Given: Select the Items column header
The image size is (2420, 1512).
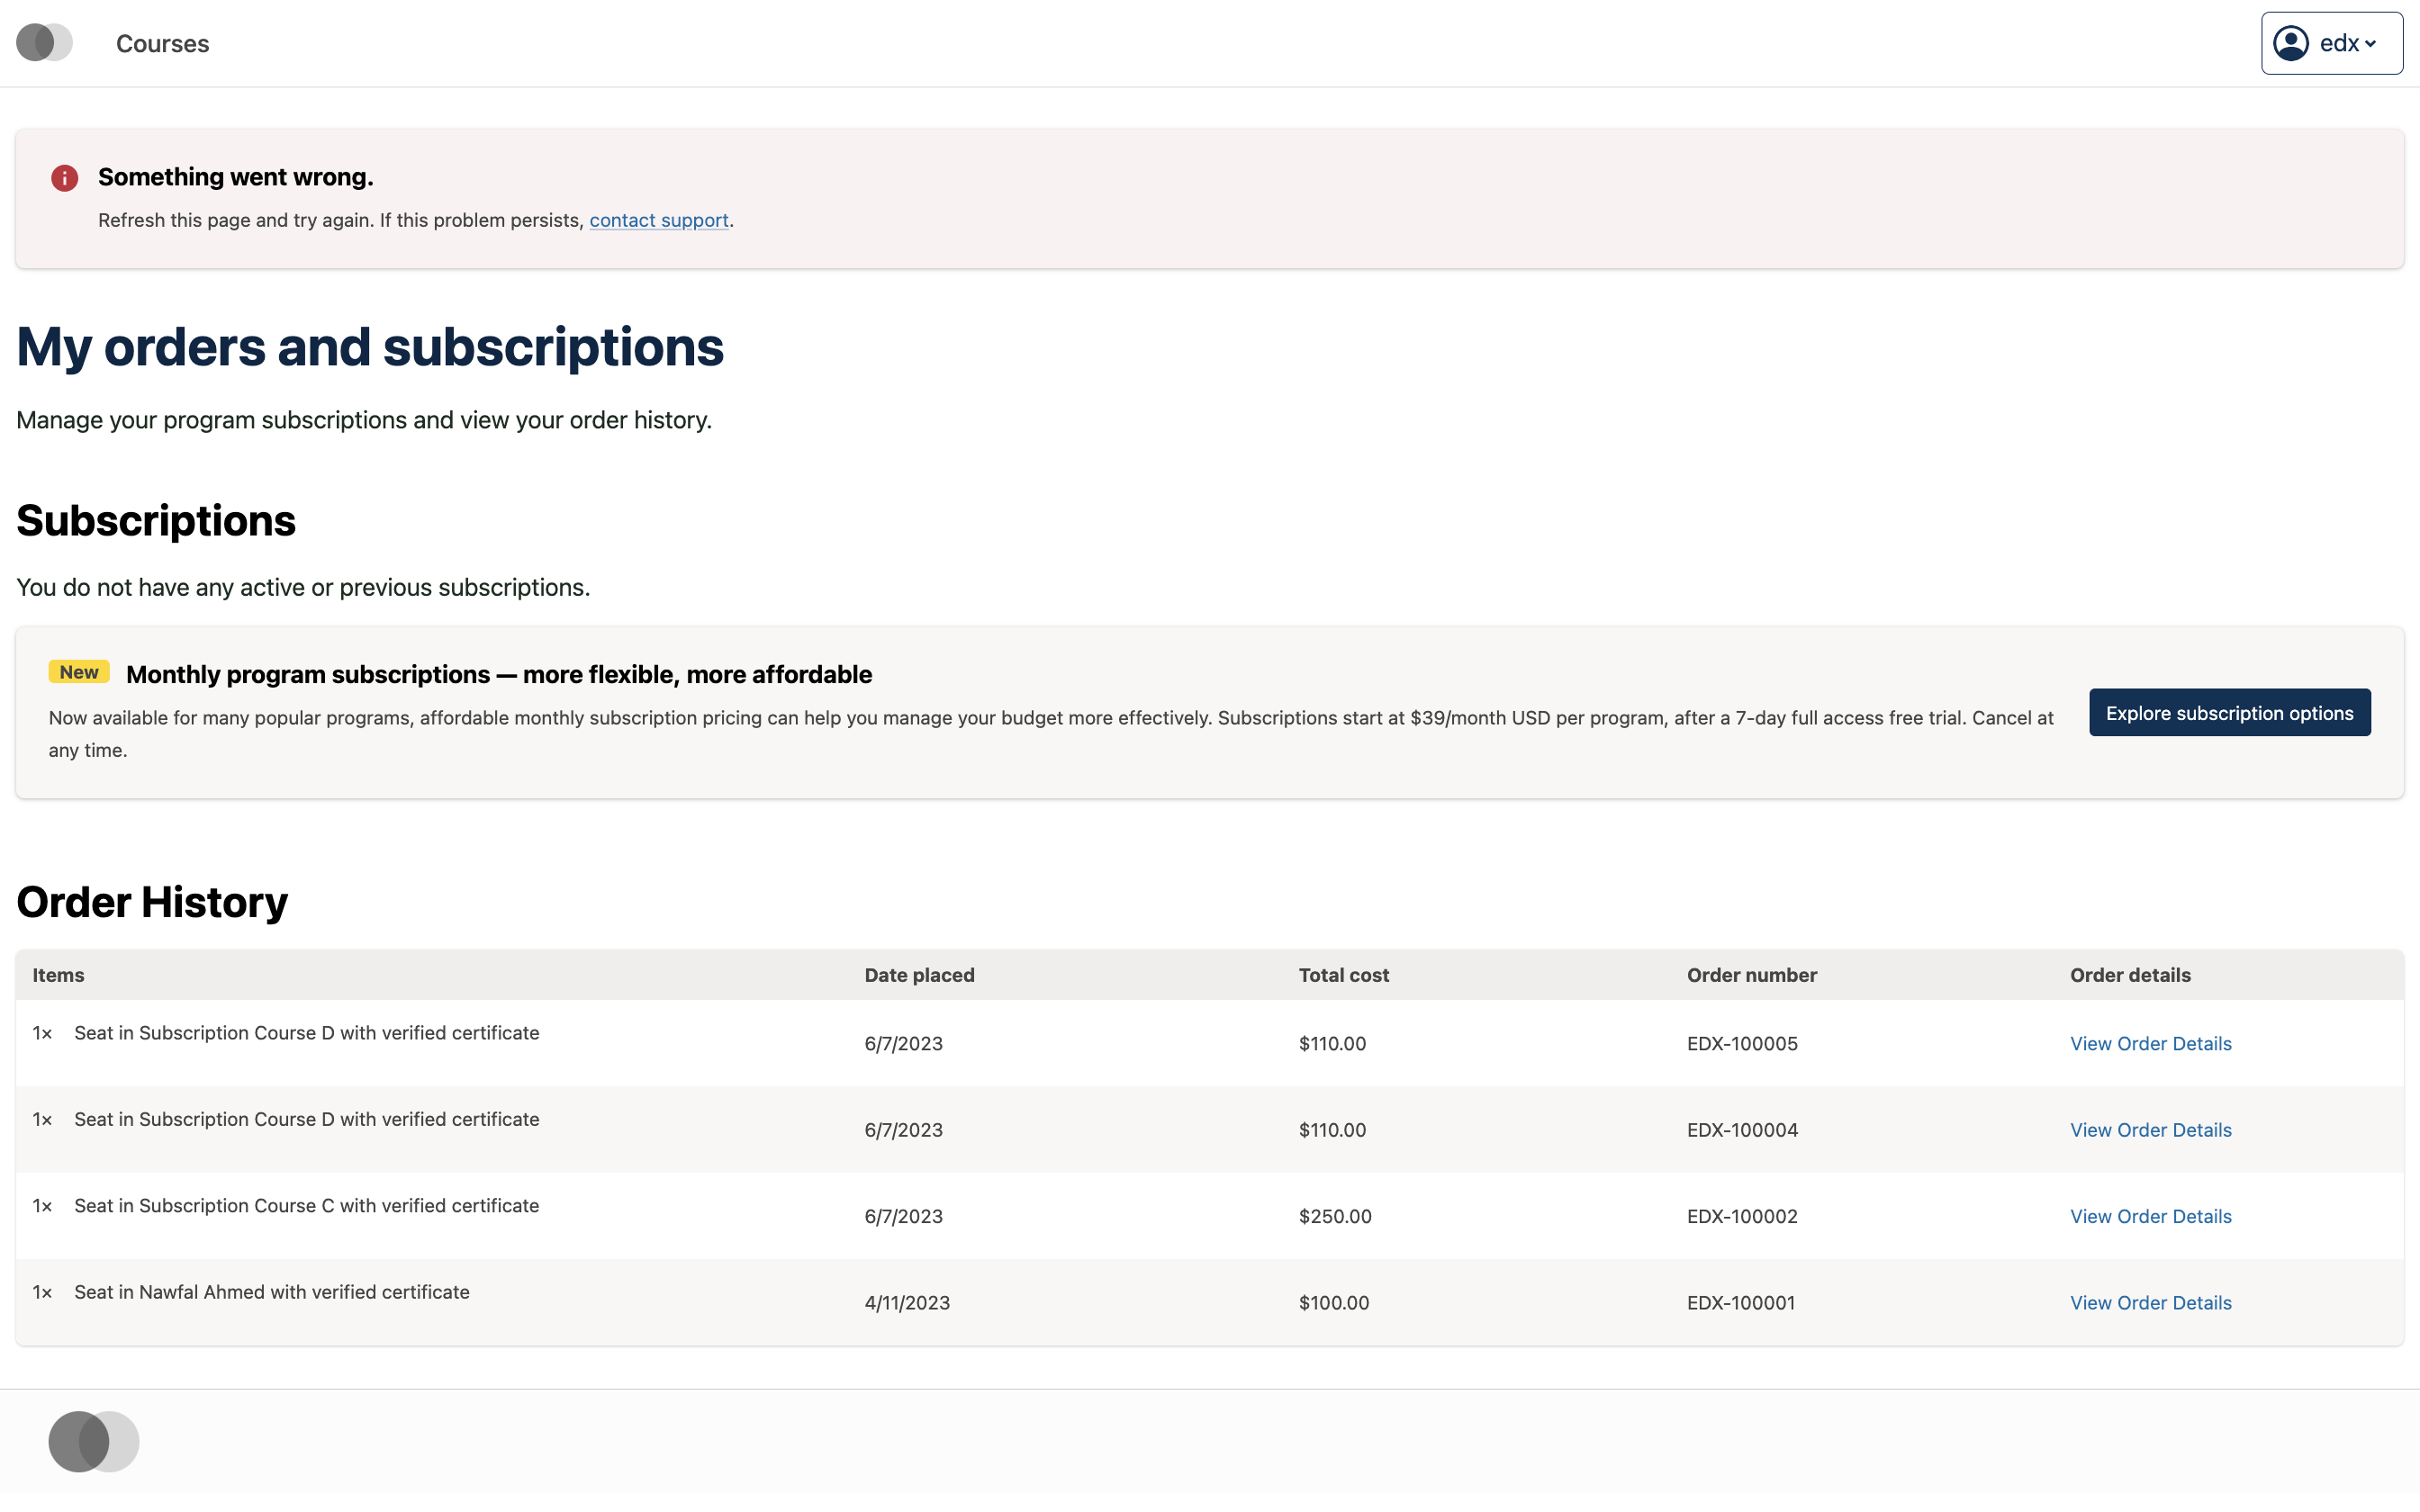Looking at the screenshot, I should [58, 975].
